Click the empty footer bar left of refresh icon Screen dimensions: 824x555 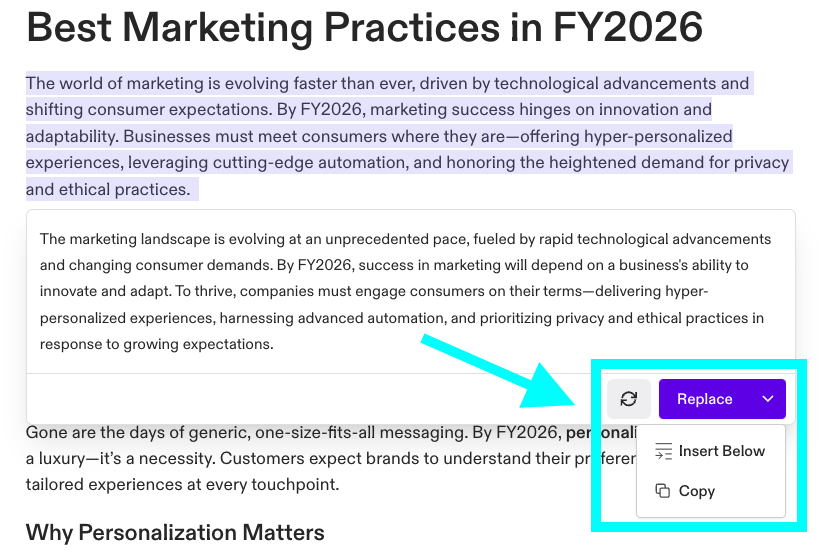[x=315, y=399]
